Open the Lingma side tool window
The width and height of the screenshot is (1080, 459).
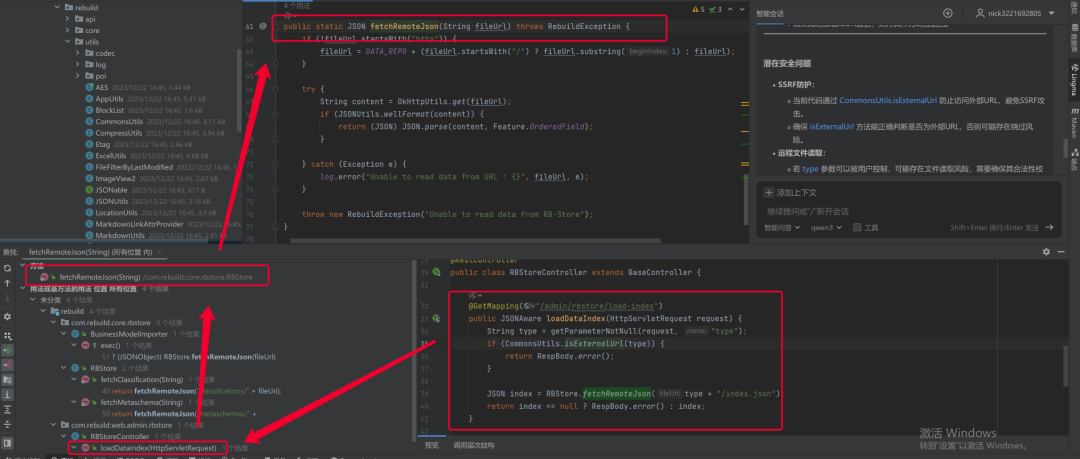click(x=1074, y=78)
